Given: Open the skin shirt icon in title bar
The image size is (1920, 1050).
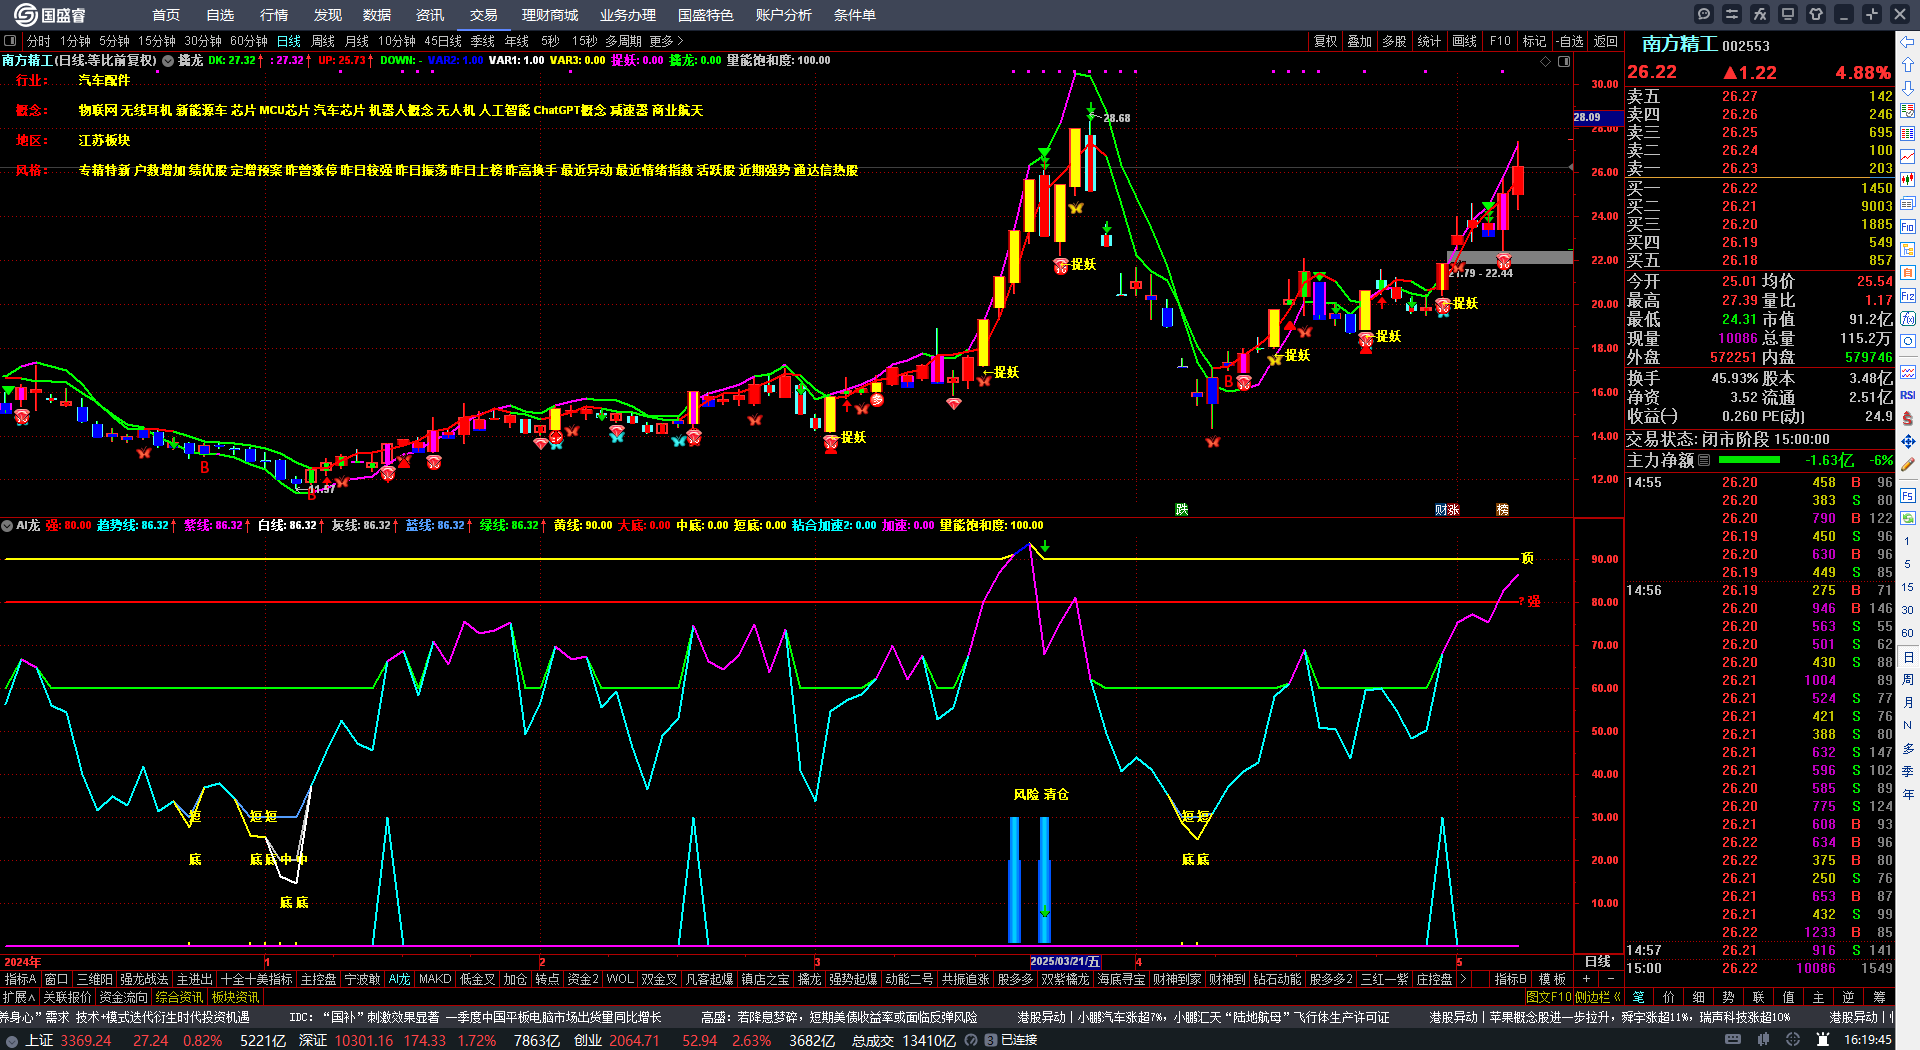Looking at the screenshot, I should point(1816,14).
